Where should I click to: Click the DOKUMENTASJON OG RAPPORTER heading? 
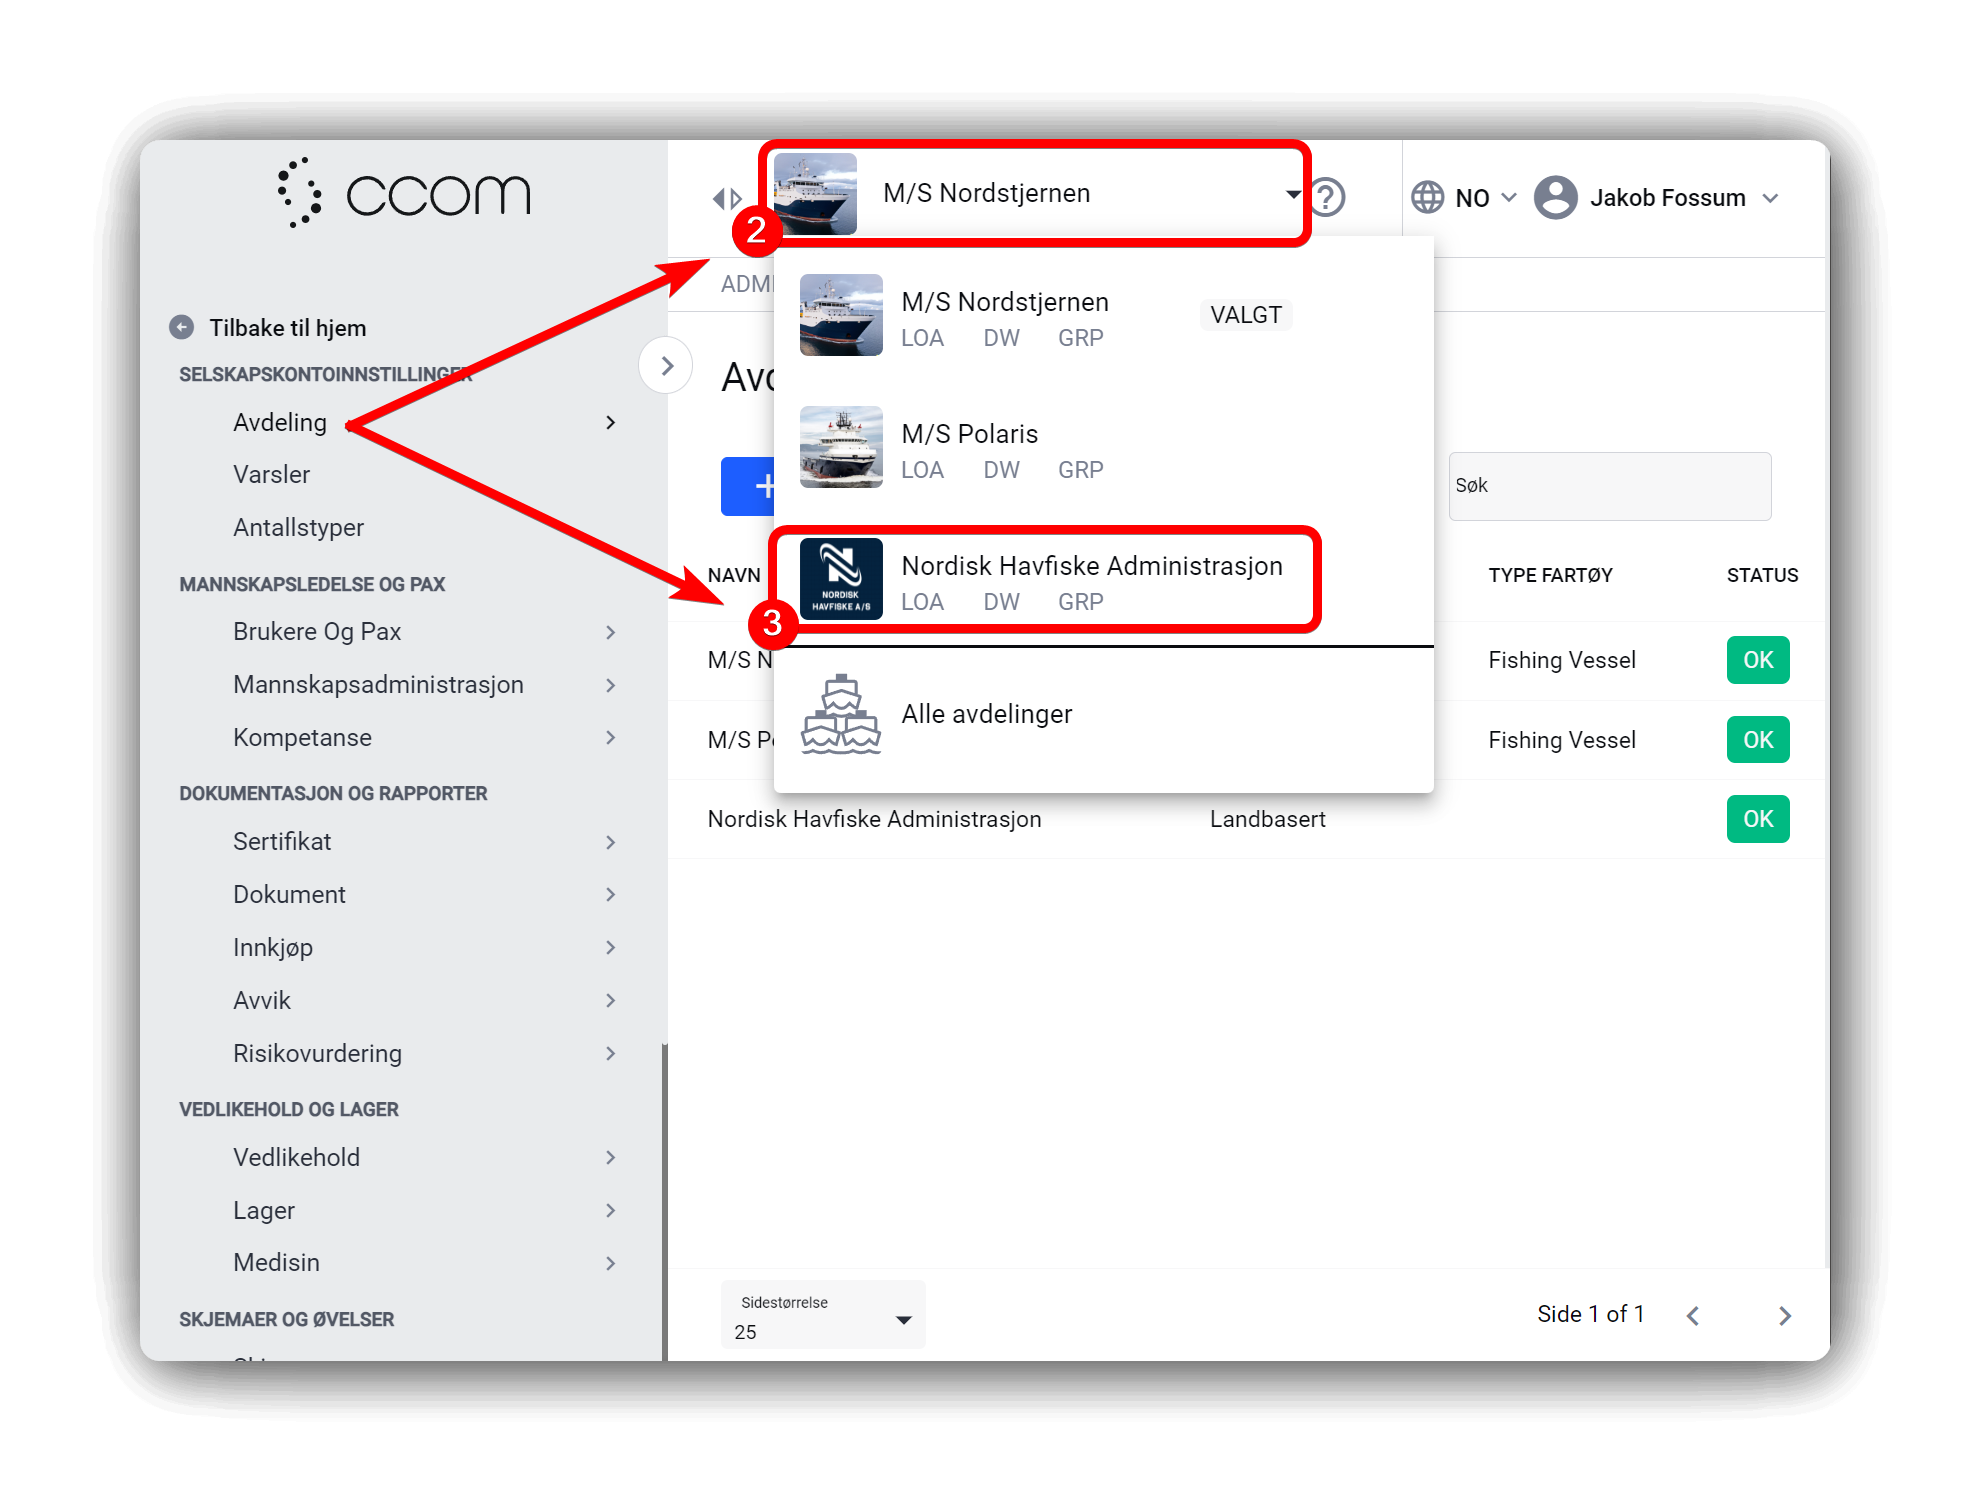click(x=333, y=793)
